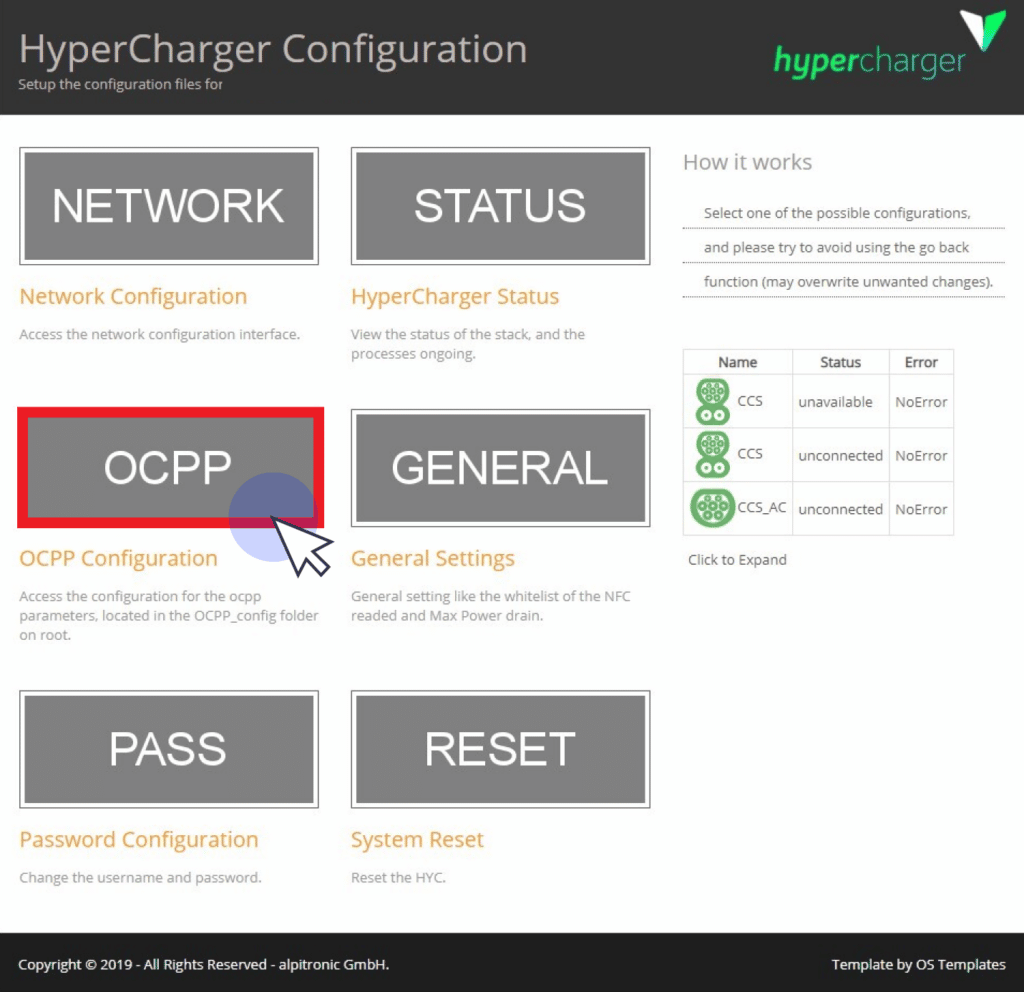Click the Name column header
The height and width of the screenshot is (992, 1024).
(x=737, y=362)
